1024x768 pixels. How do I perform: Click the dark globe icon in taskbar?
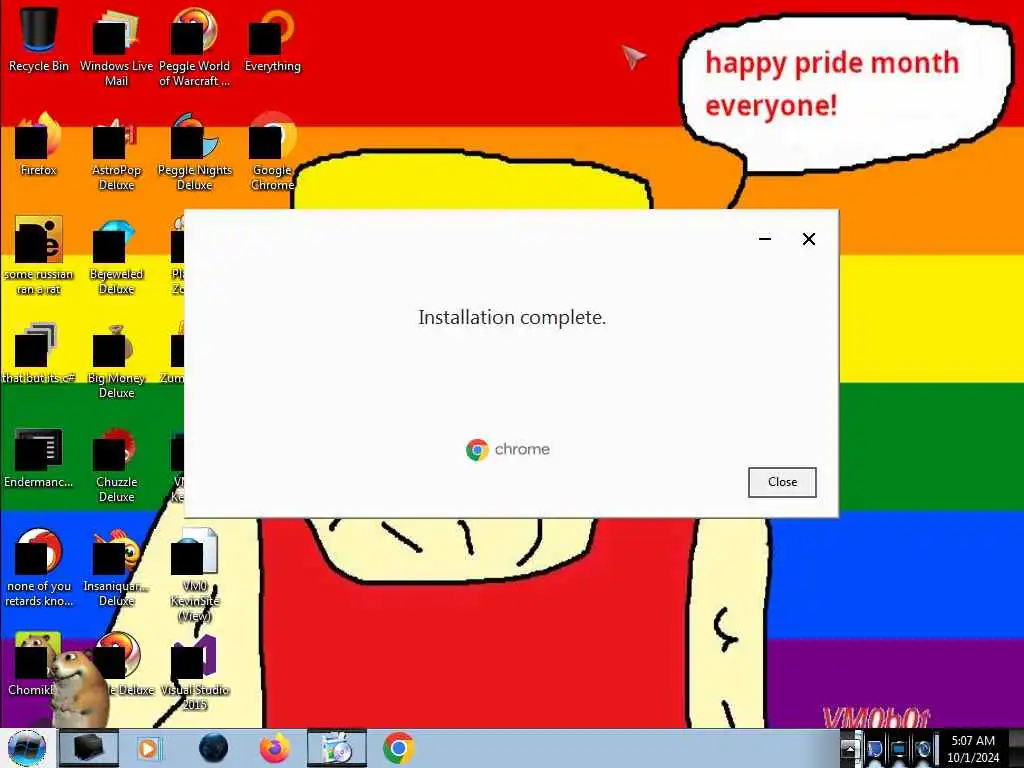(214, 748)
